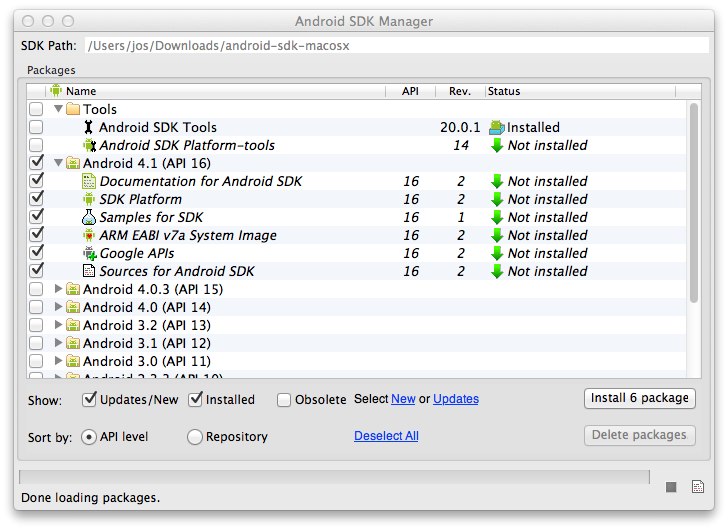Click the green download arrow for SDK Platform

(x=497, y=199)
